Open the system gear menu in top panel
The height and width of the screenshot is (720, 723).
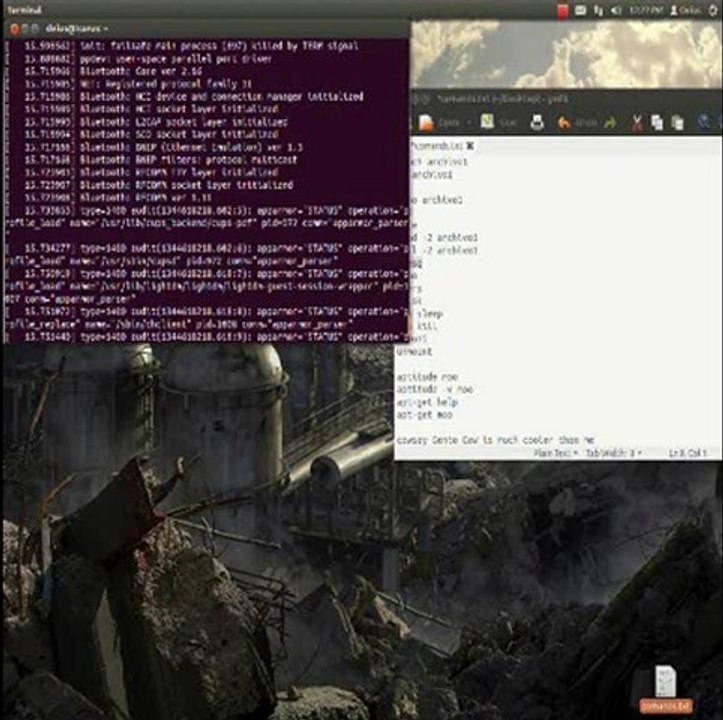(714, 10)
